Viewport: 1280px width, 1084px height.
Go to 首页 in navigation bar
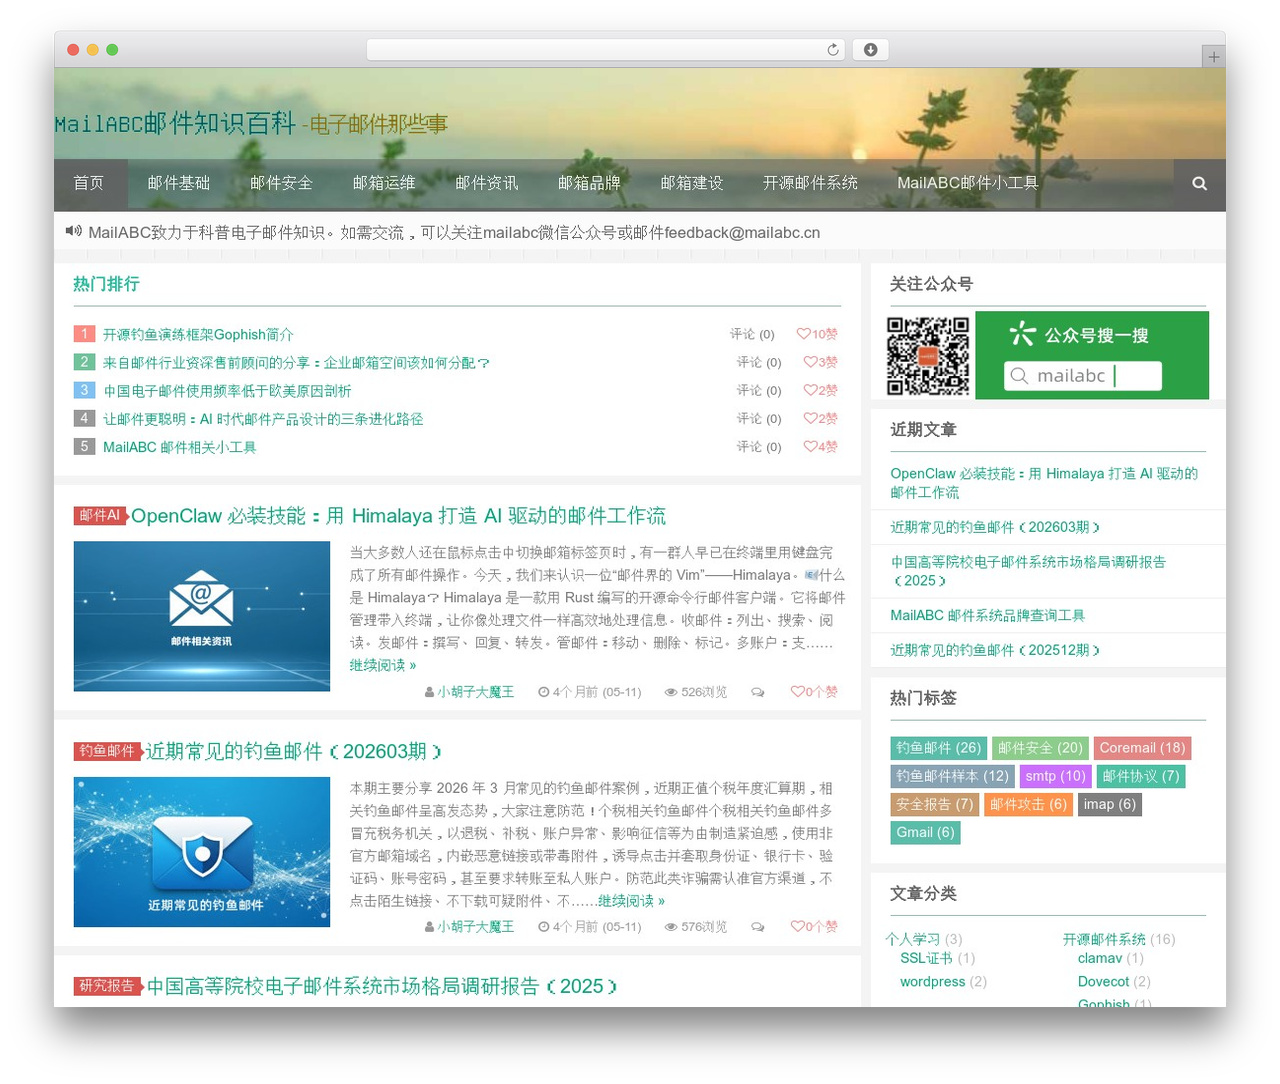tap(89, 183)
